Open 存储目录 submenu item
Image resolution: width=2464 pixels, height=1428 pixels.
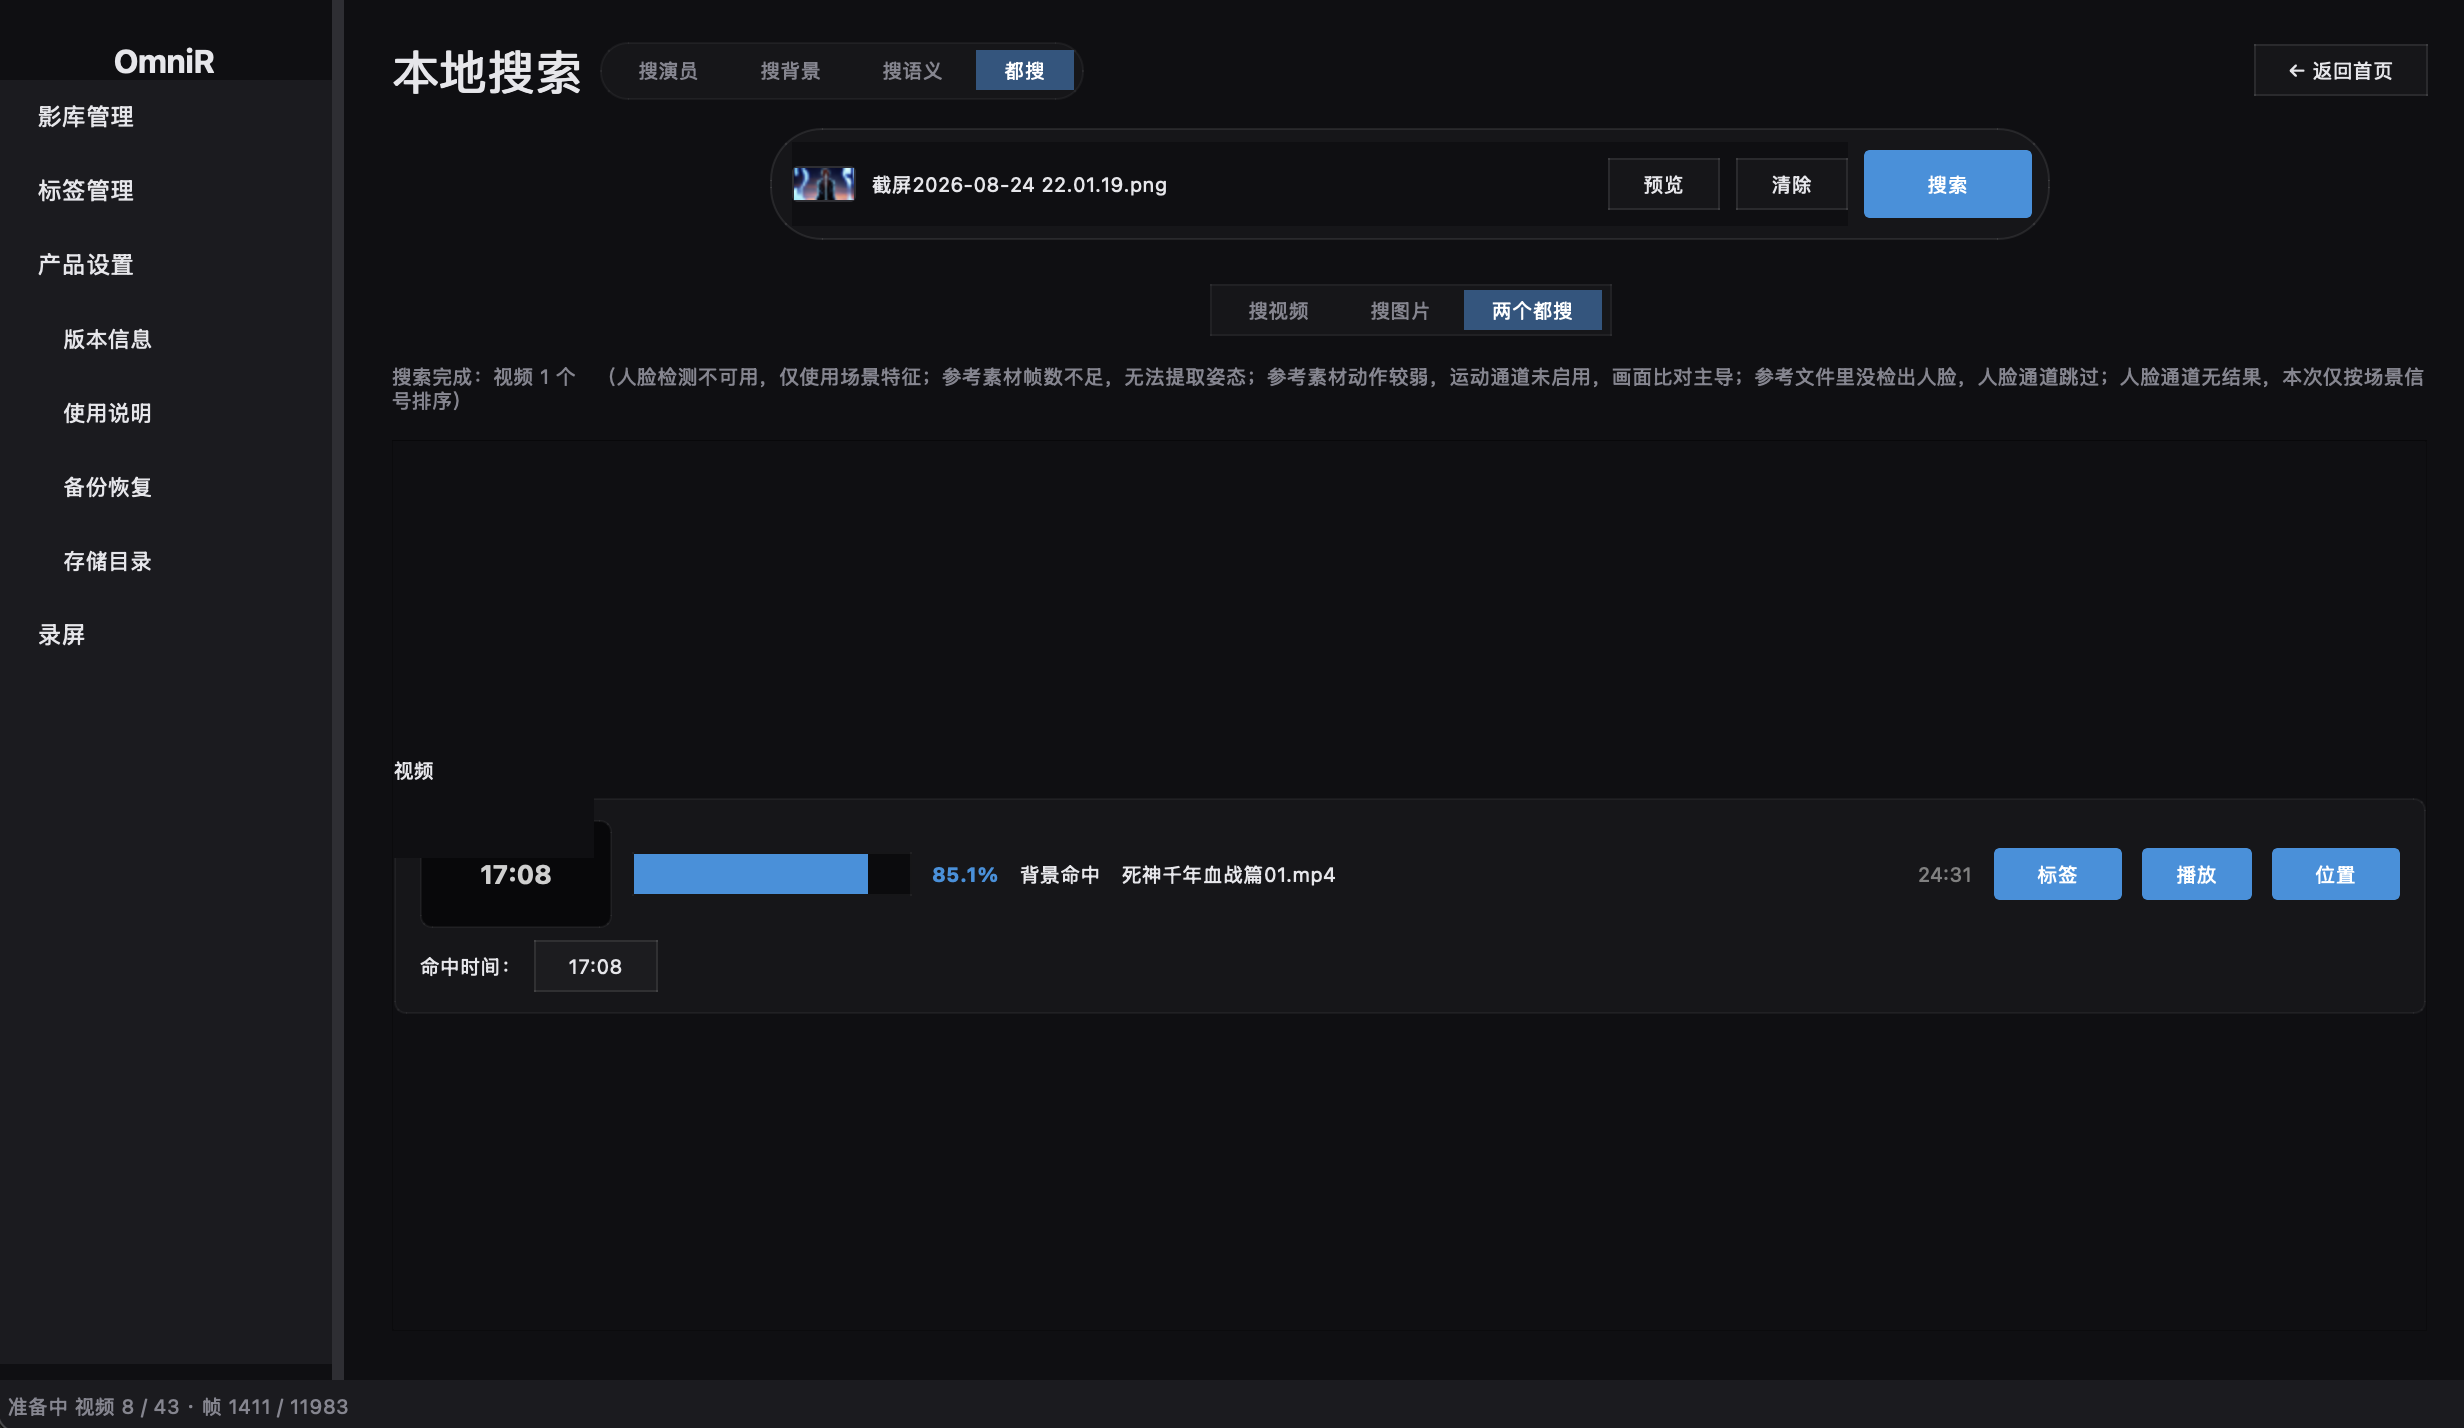coord(107,561)
